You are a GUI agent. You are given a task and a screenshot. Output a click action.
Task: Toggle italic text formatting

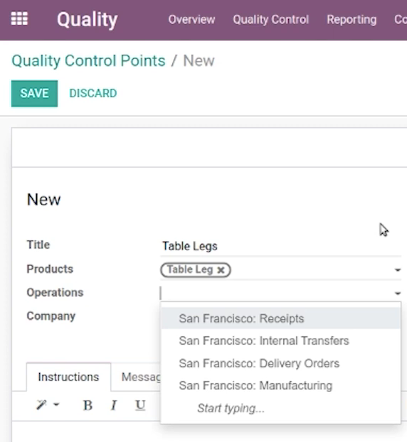coord(114,405)
